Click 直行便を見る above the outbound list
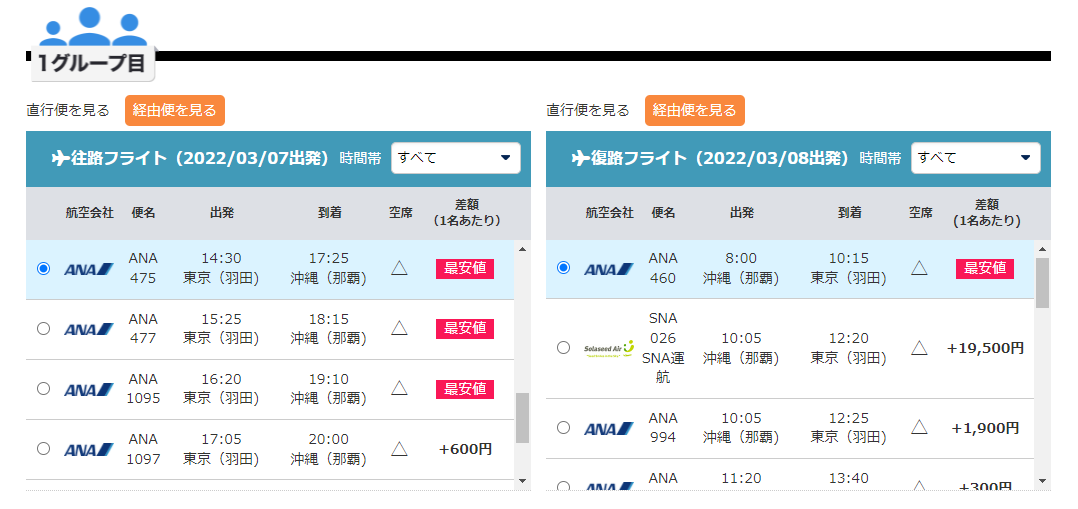 [x=68, y=110]
